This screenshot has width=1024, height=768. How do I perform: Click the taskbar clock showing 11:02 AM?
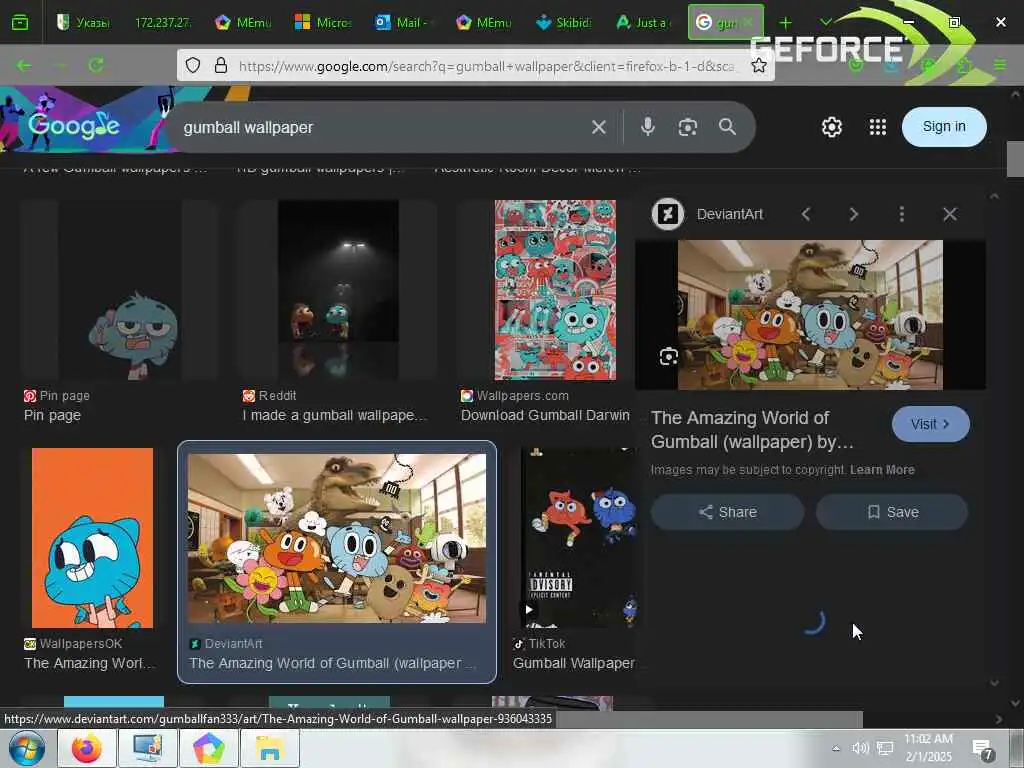coord(929,748)
